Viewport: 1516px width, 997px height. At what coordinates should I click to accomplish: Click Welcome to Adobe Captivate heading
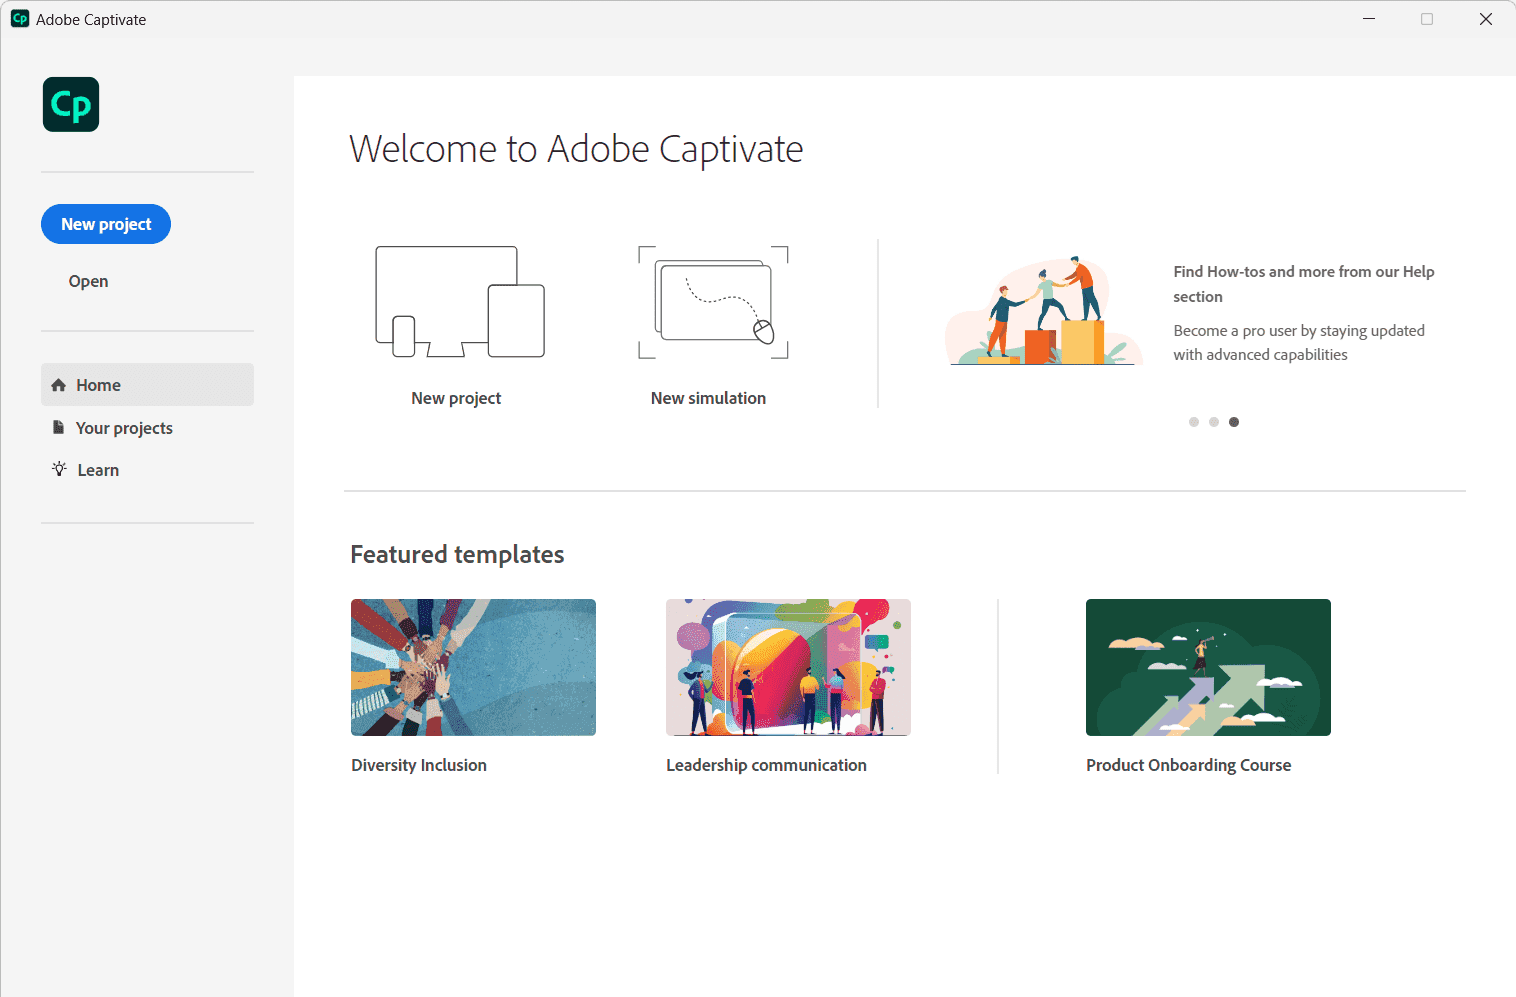(x=576, y=149)
